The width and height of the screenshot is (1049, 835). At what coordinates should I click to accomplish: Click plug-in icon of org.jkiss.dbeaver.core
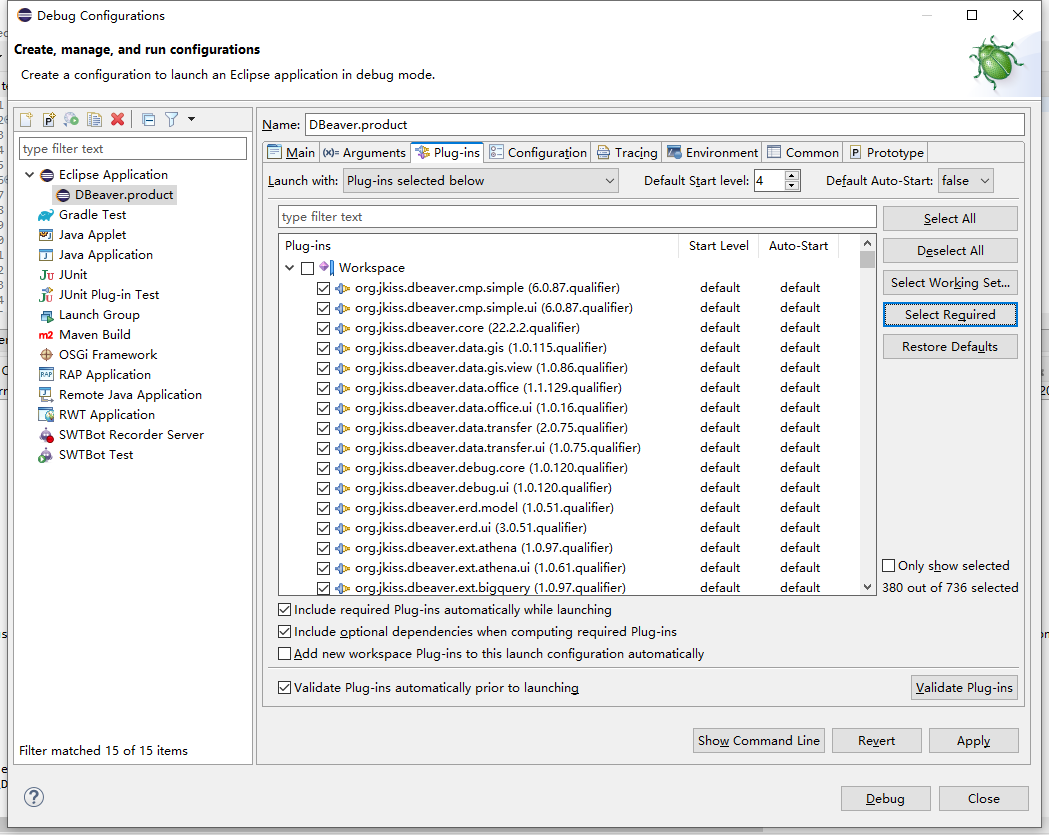pos(343,328)
